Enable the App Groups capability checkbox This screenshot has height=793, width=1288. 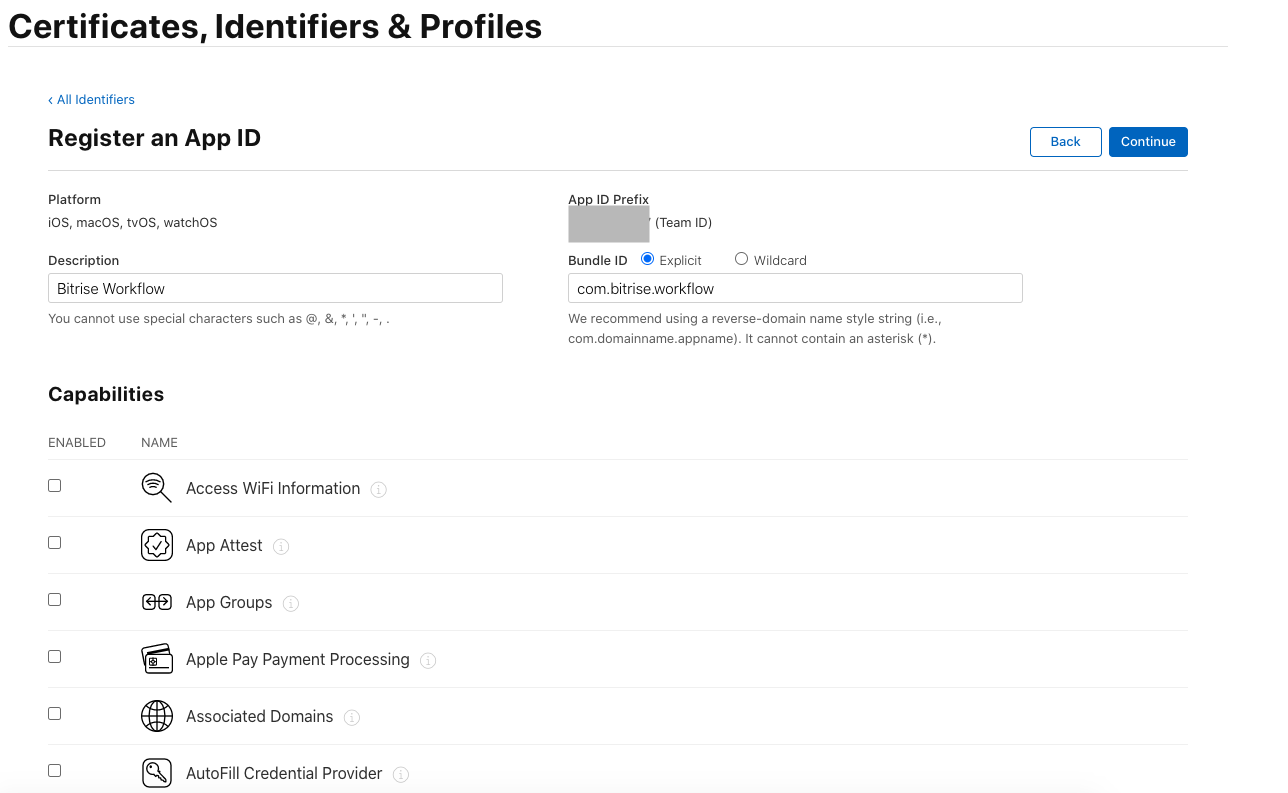55,599
